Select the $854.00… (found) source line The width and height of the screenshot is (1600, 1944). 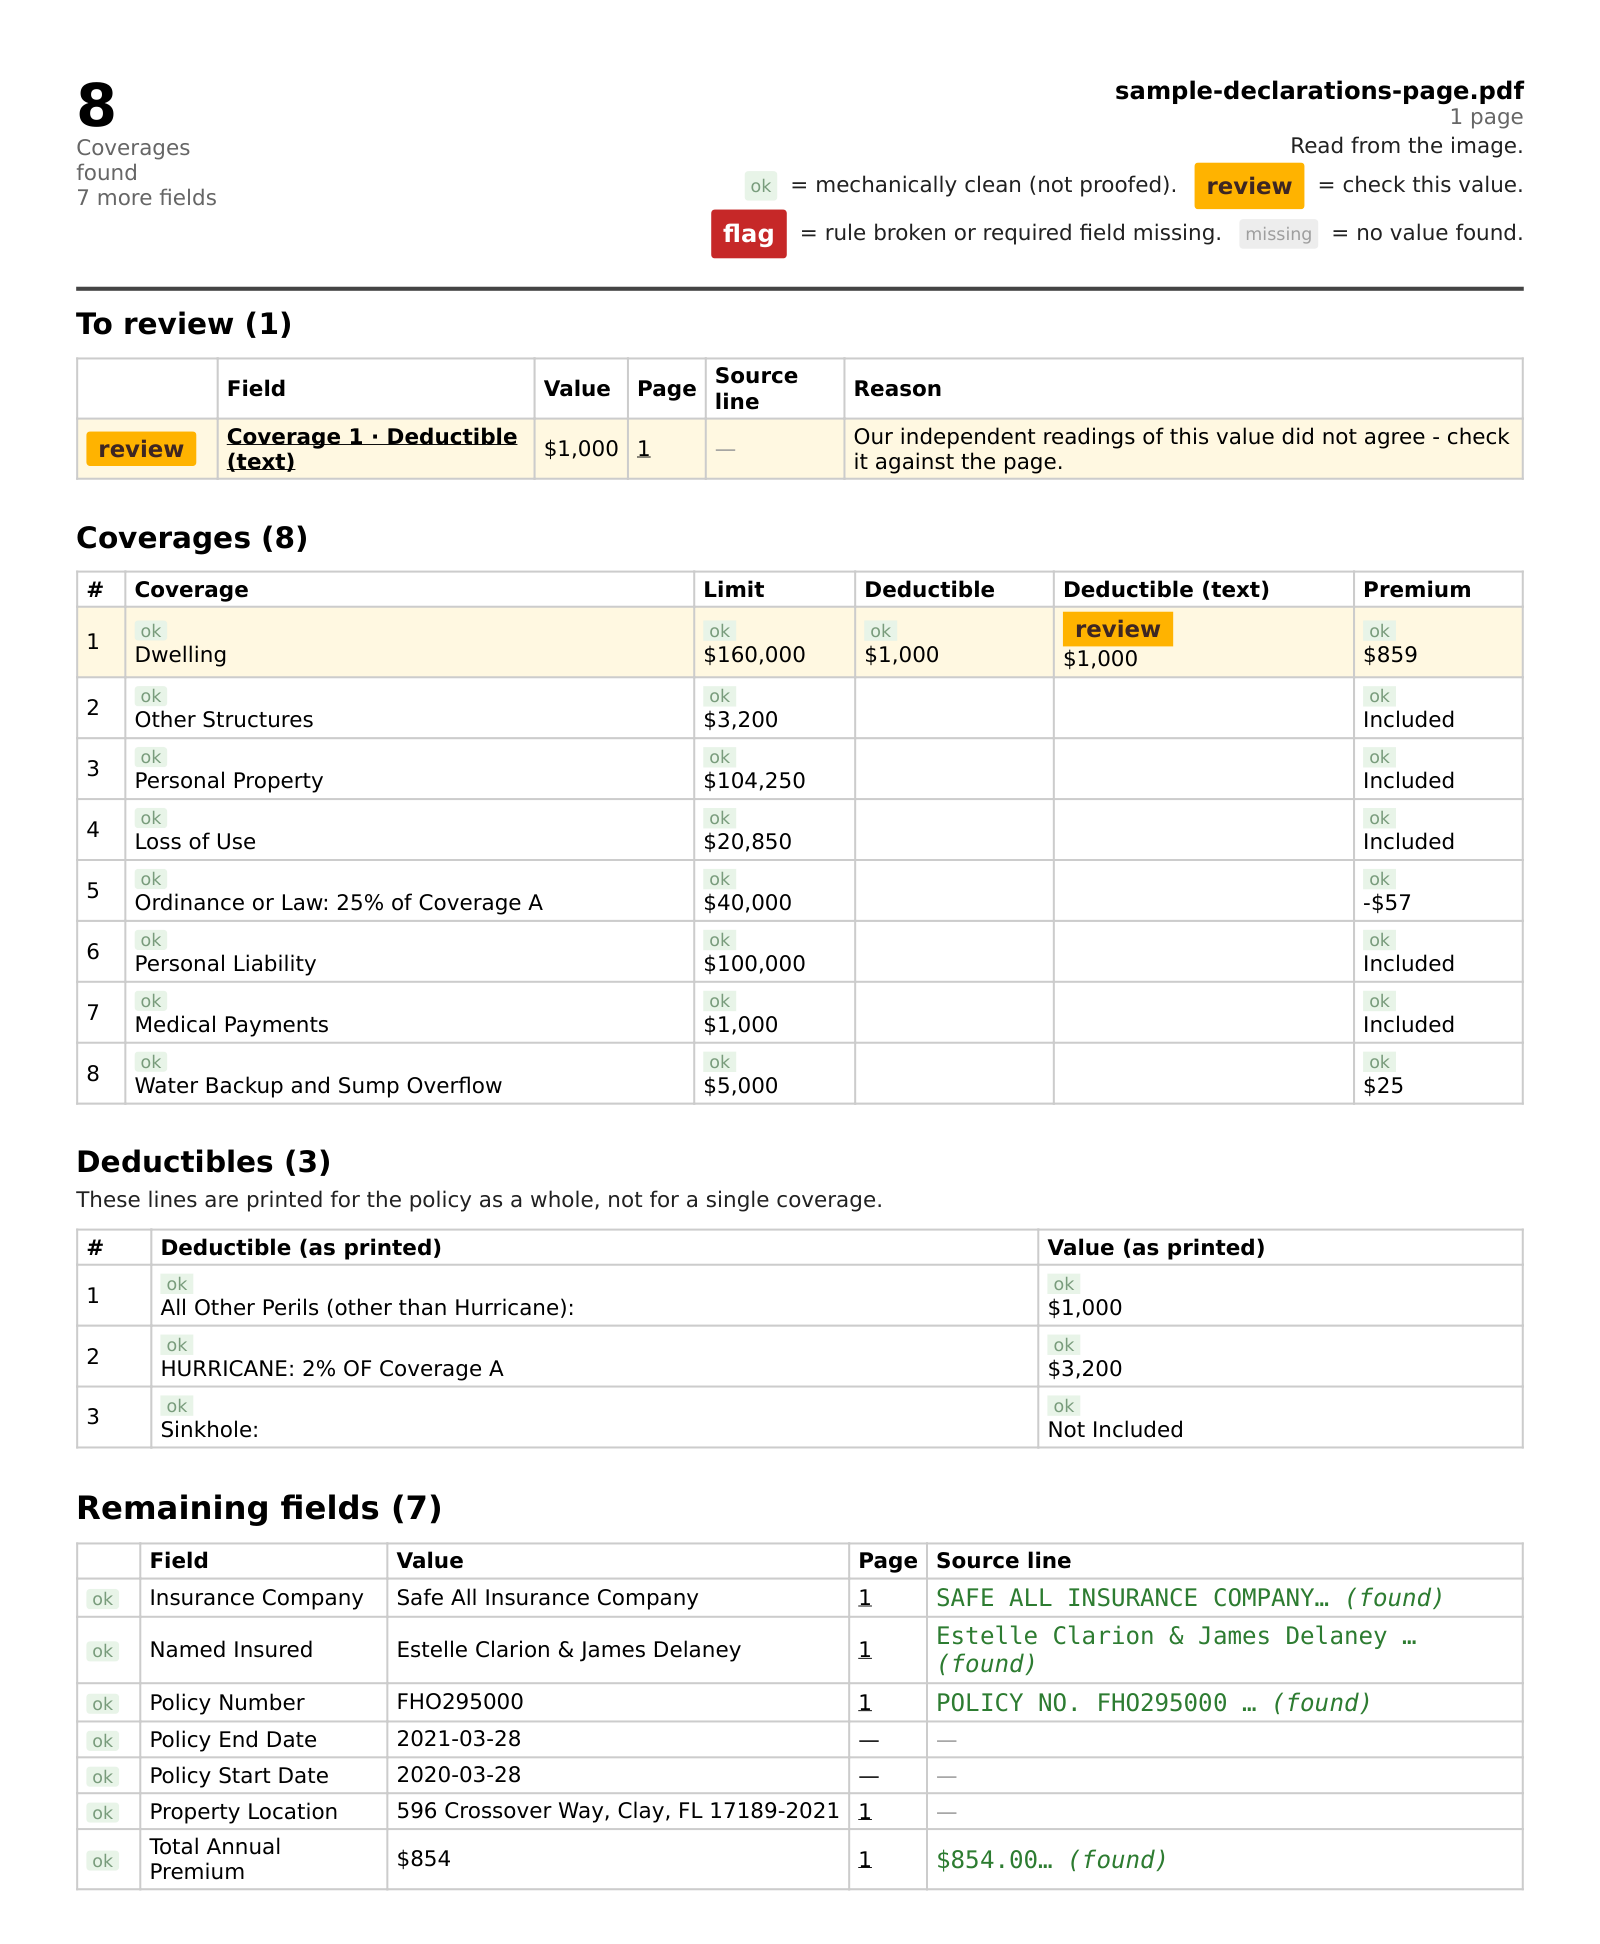click(1052, 1860)
